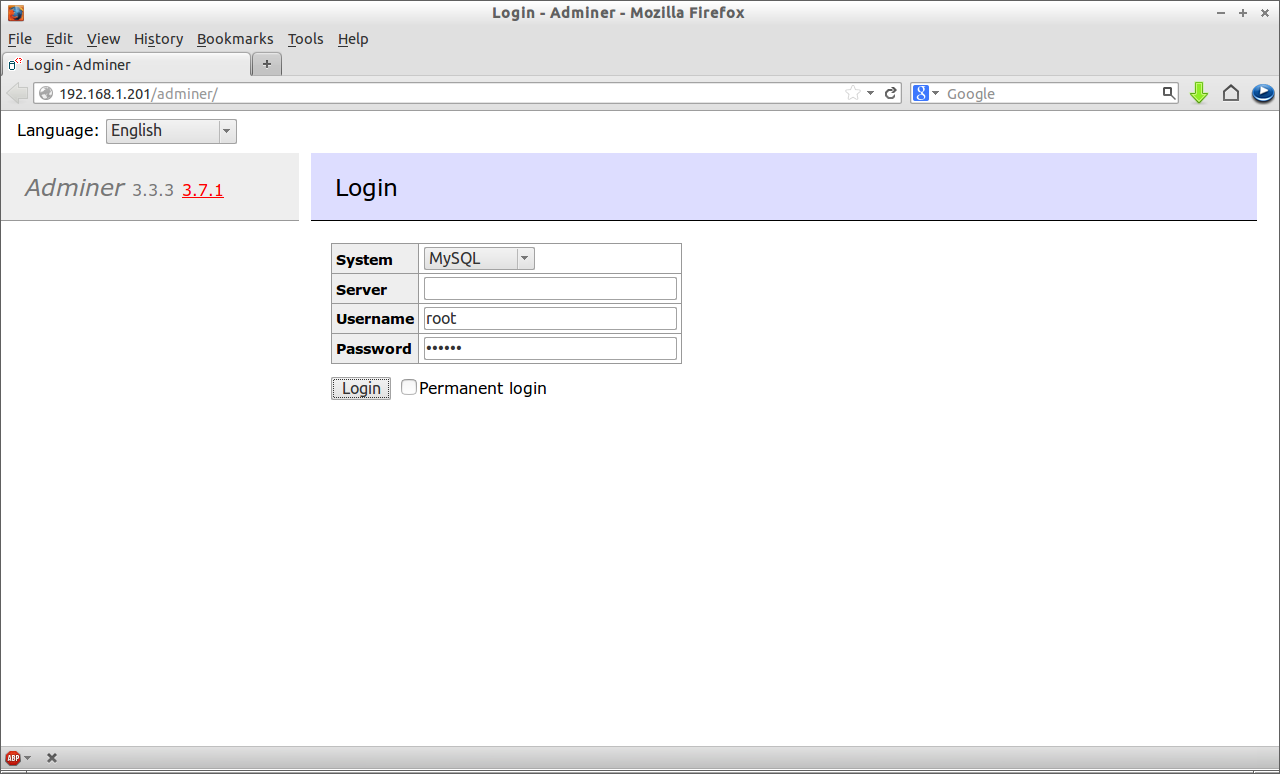Click the Firefox back arrow button
Viewport: 1280px width, 774px height.
pyautogui.click(x=17, y=93)
